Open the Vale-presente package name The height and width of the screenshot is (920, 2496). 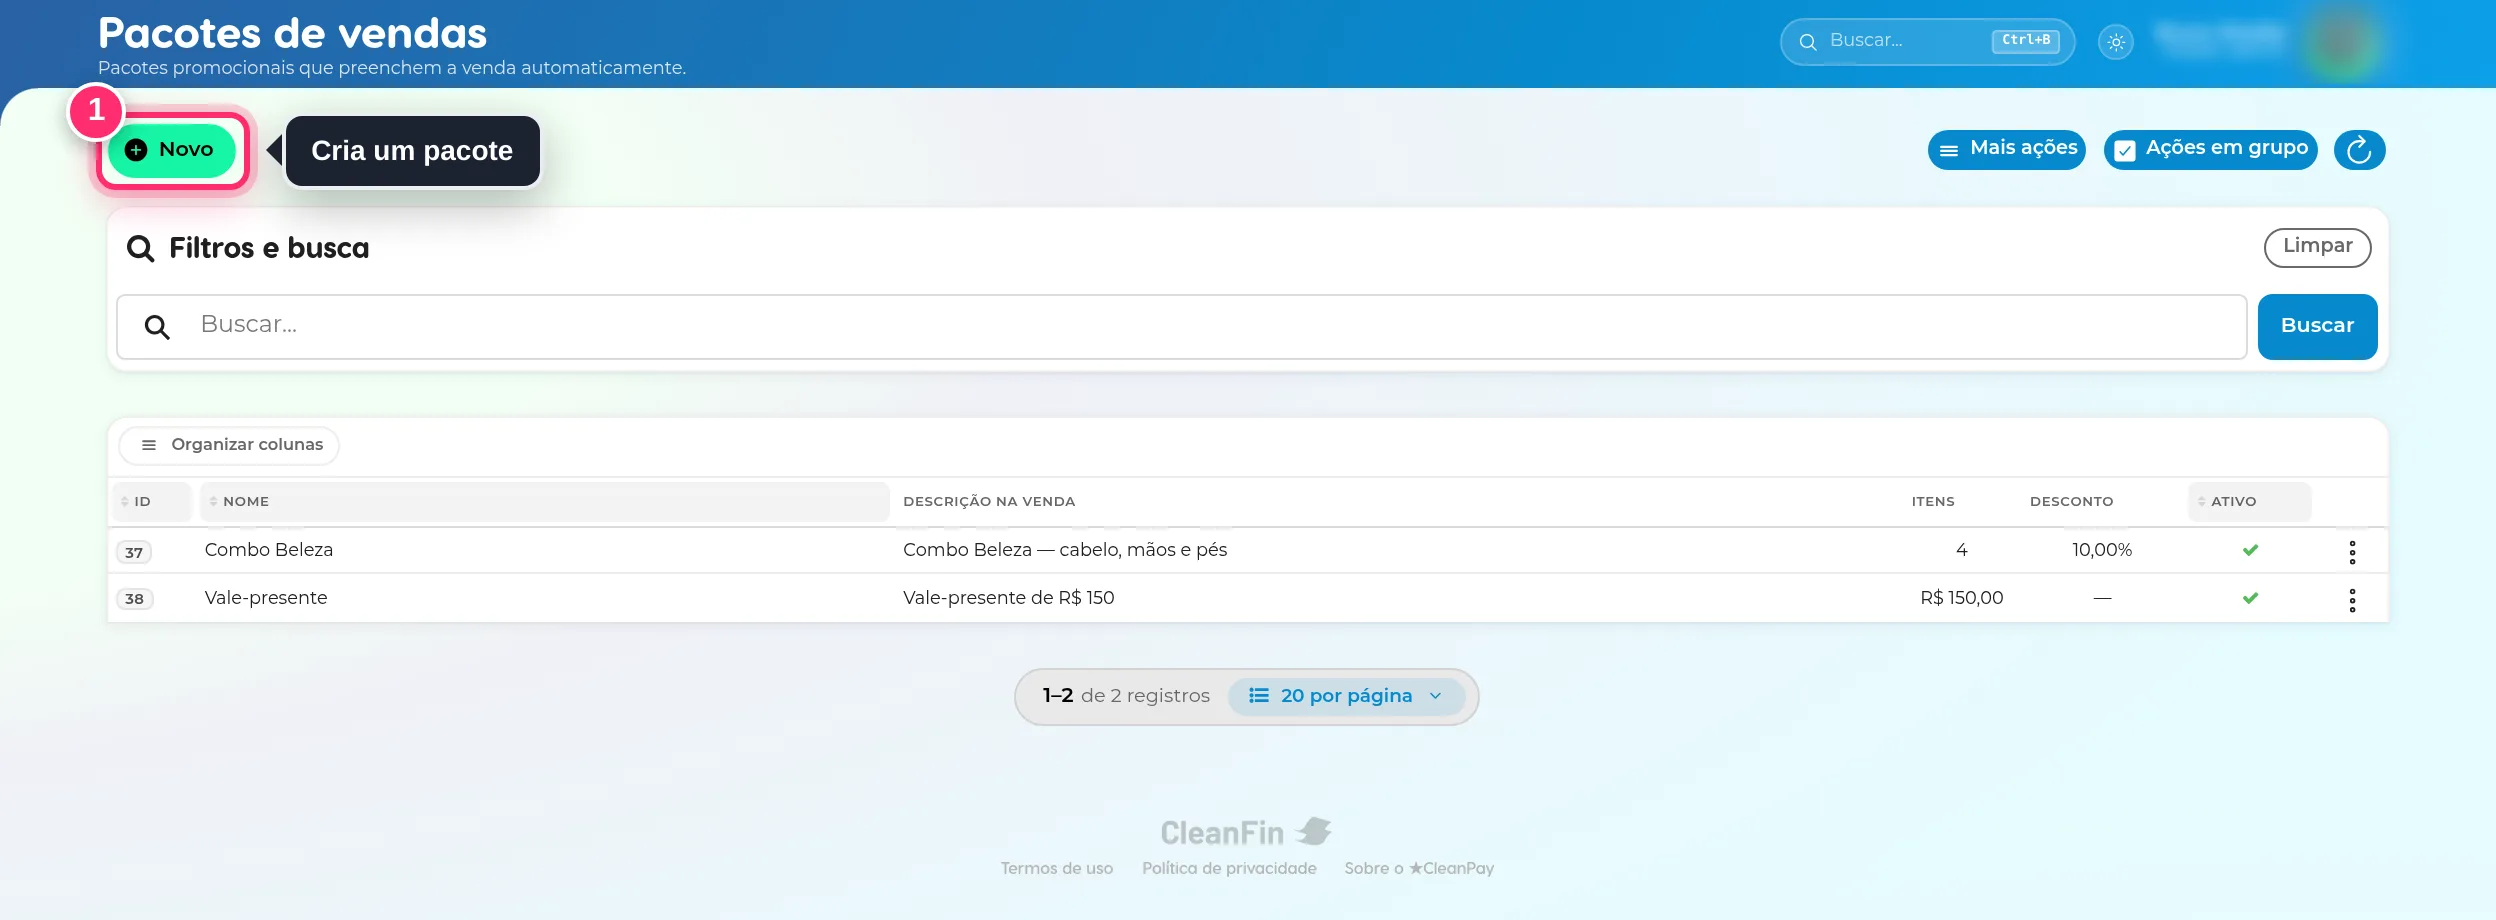(265, 598)
